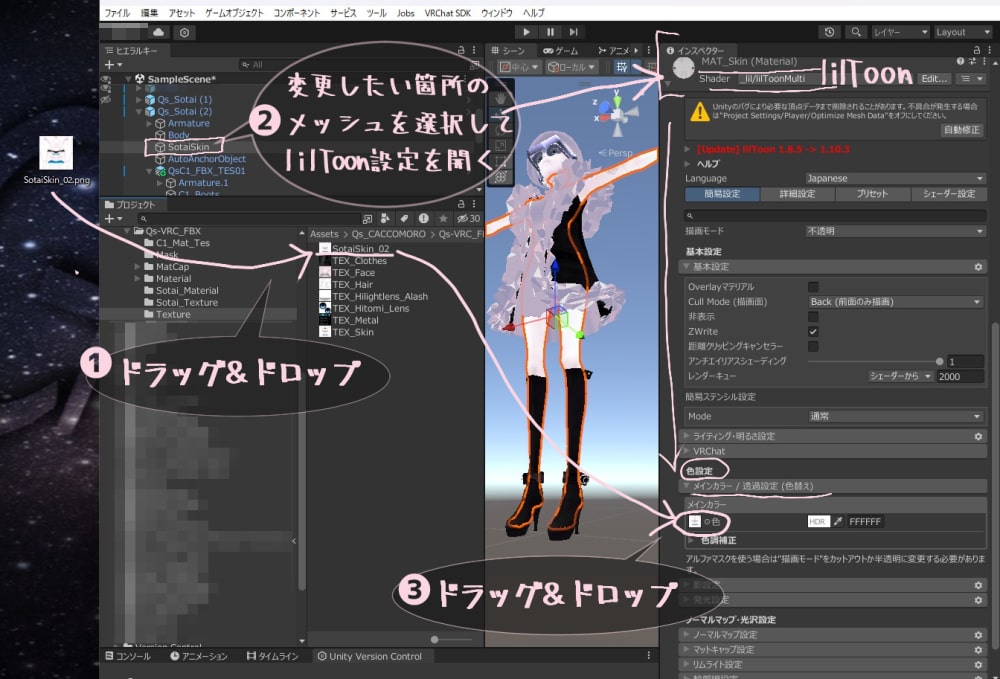The height and width of the screenshot is (679, 1000).
Task: Switch to the シェーダー設定 tab
Action: pos(948,194)
